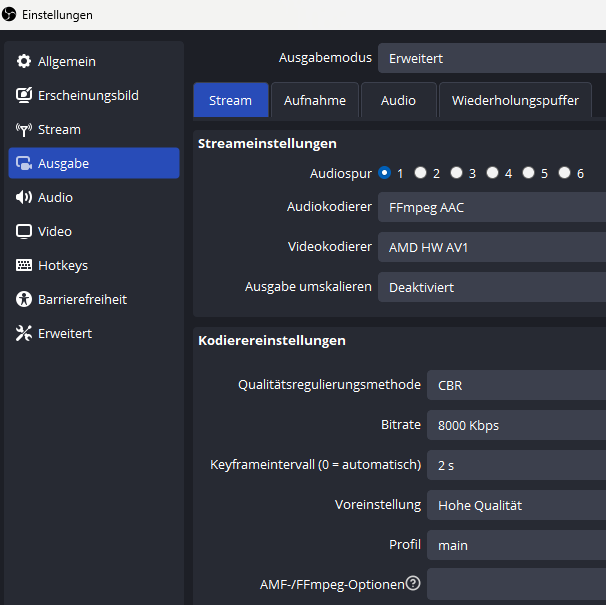The width and height of the screenshot is (606, 605).
Task: Switch to the Aufnahme tab
Action: coord(315,100)
